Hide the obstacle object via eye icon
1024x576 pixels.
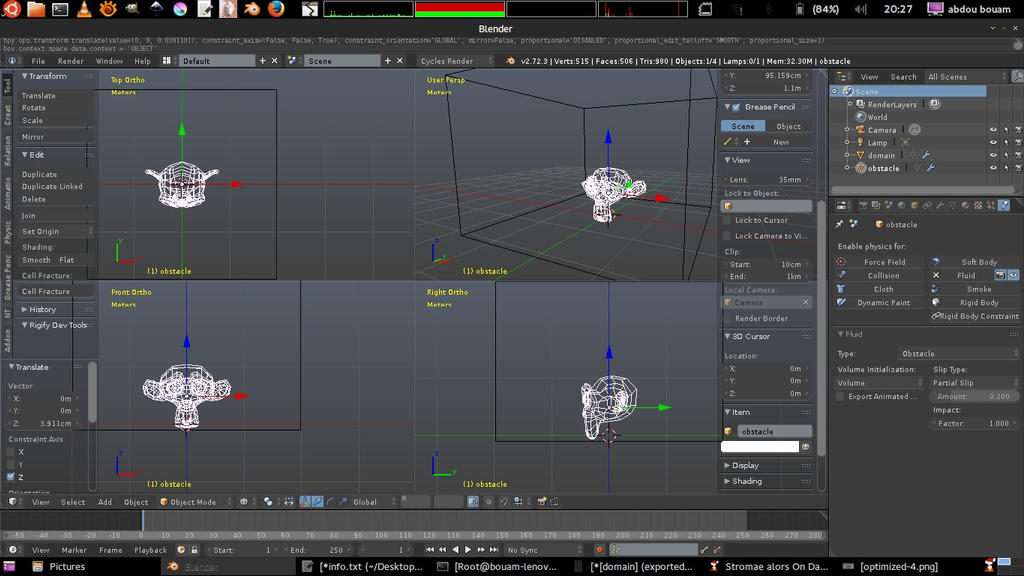point(993,168)
